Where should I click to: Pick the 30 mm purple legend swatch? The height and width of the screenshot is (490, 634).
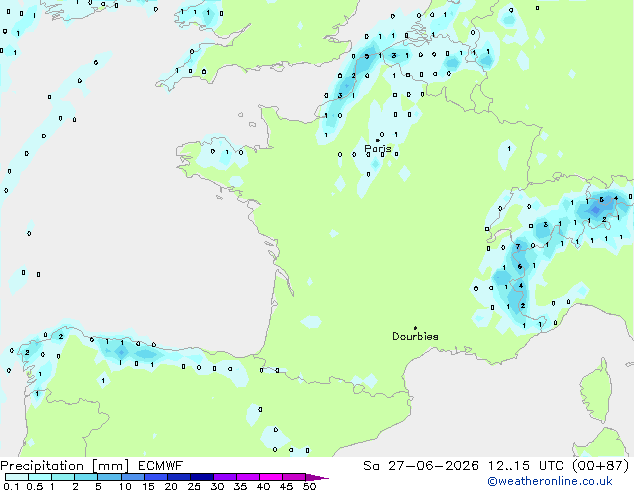point(225,477)
